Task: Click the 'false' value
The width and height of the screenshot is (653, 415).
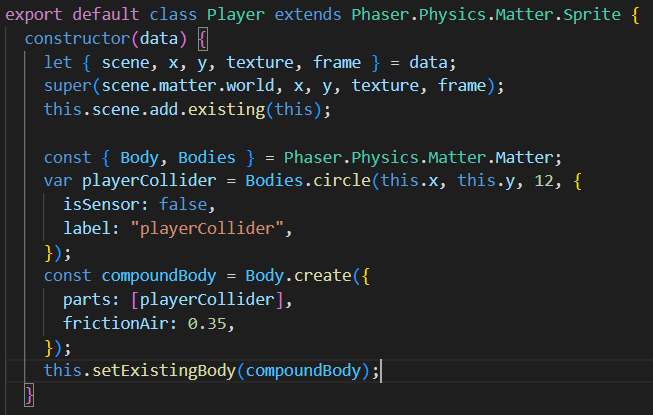Action: pos(183,205)
